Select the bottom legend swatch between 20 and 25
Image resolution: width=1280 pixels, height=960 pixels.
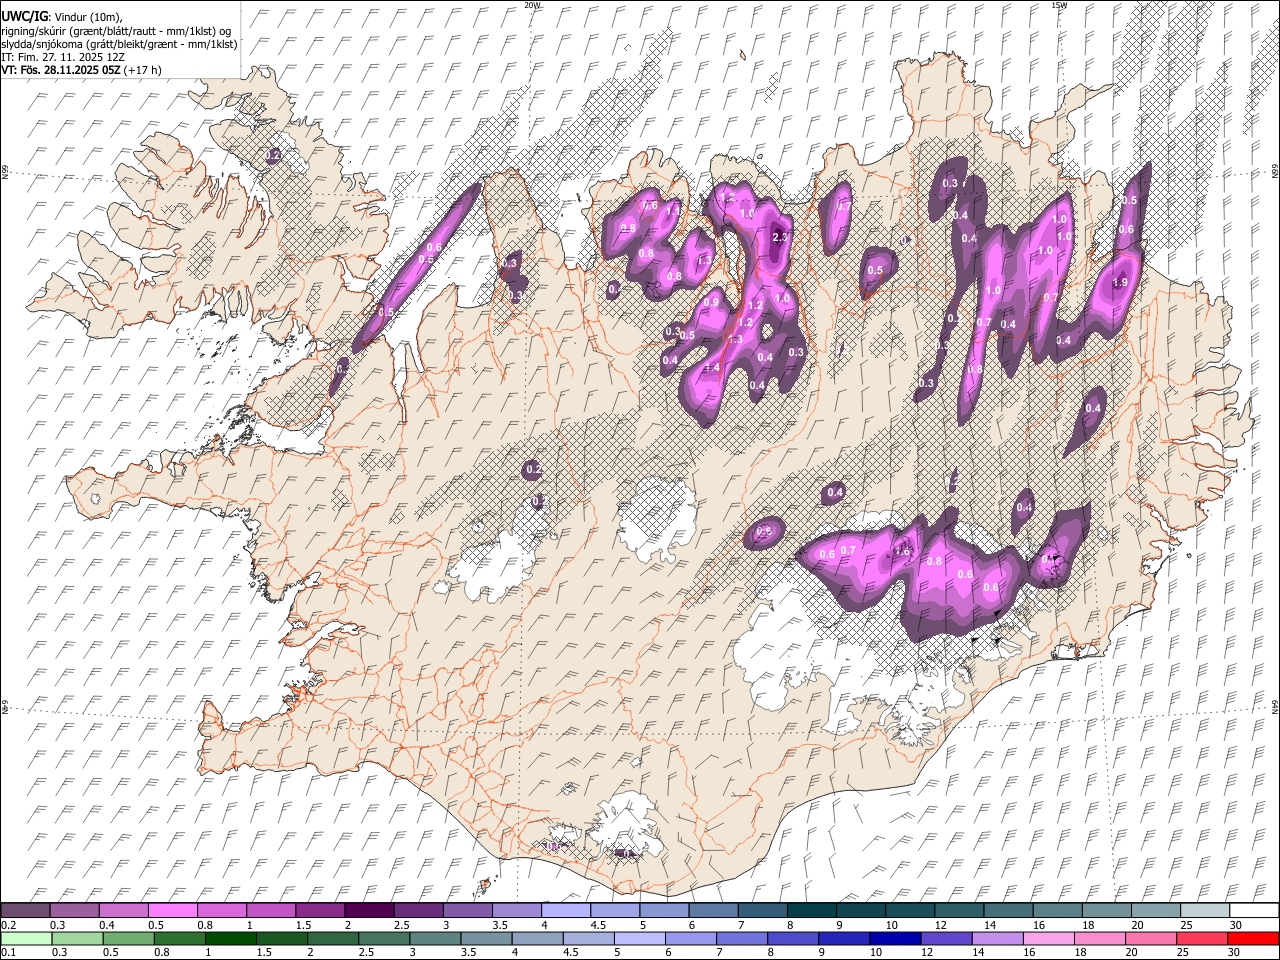pos(1150,938)
